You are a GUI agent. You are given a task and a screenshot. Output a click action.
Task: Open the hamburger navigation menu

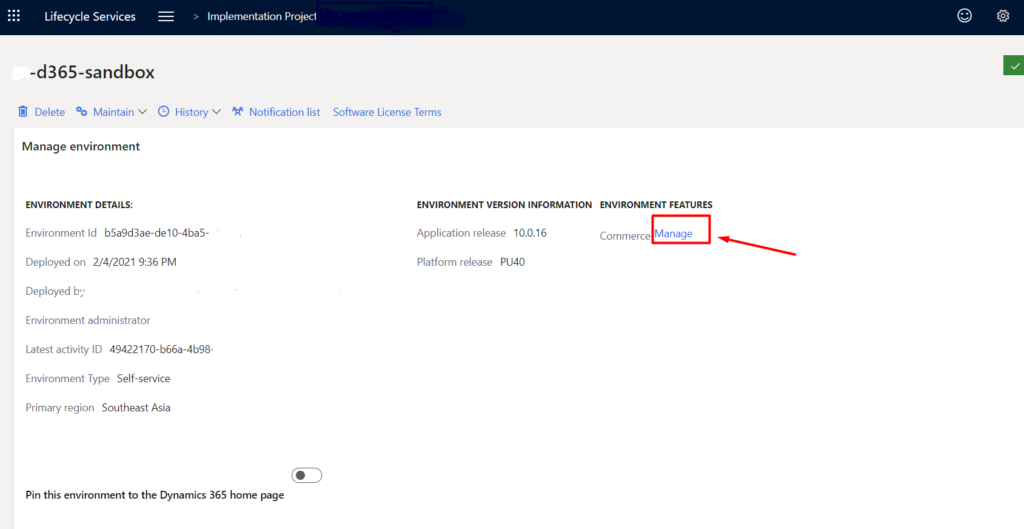(x=166, y=16)
